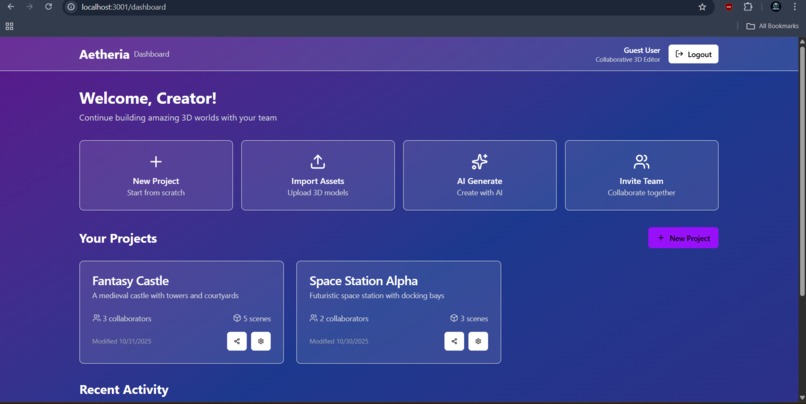Open the browser profile avatar
This screenshot has width=806, height=404.
776,7
